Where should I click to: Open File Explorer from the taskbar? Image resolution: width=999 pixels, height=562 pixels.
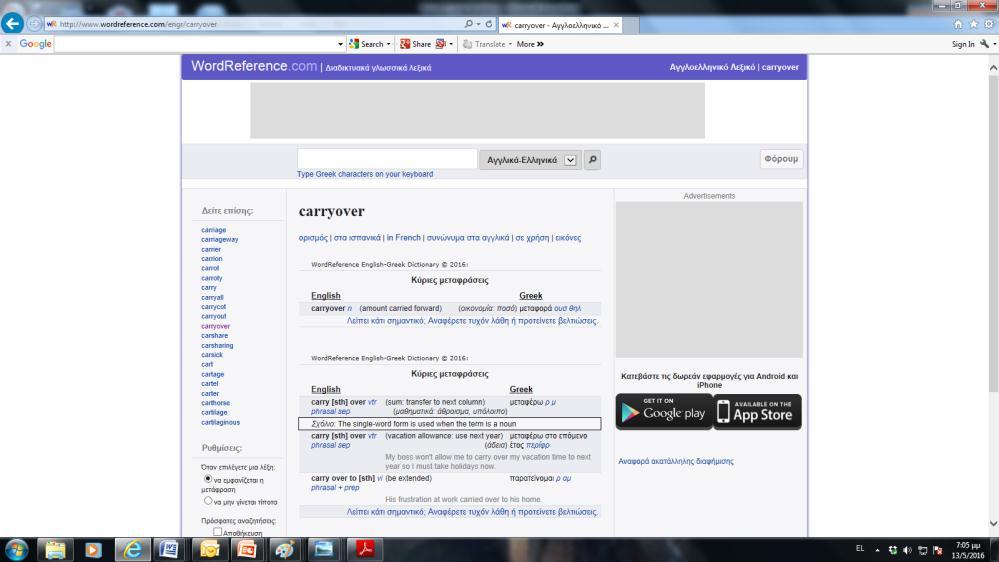point(55,549)
